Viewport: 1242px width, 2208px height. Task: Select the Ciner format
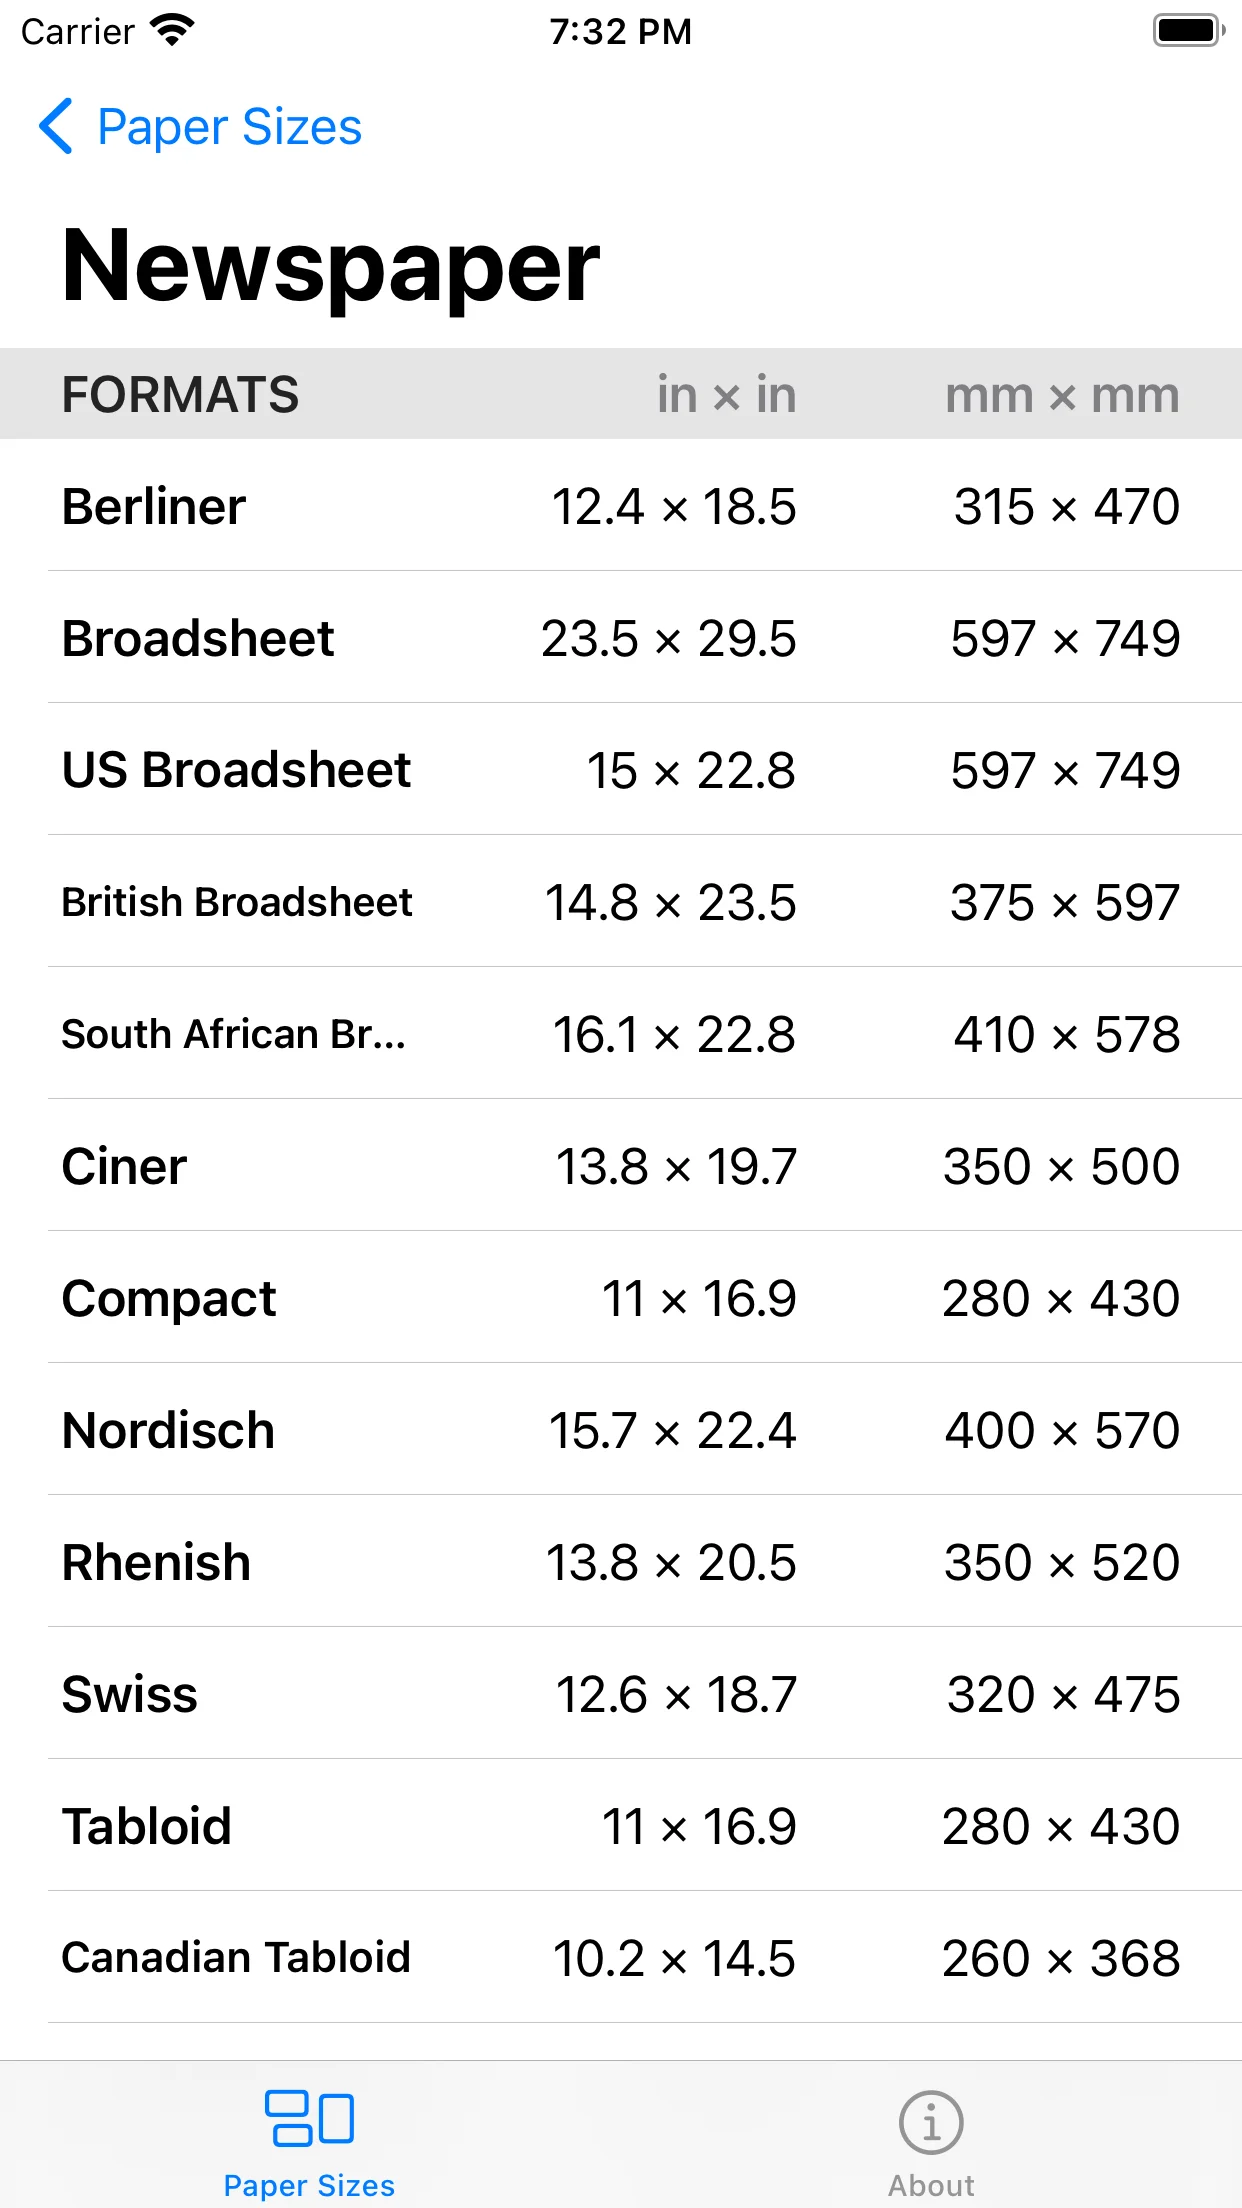(x=621, y=1165)
